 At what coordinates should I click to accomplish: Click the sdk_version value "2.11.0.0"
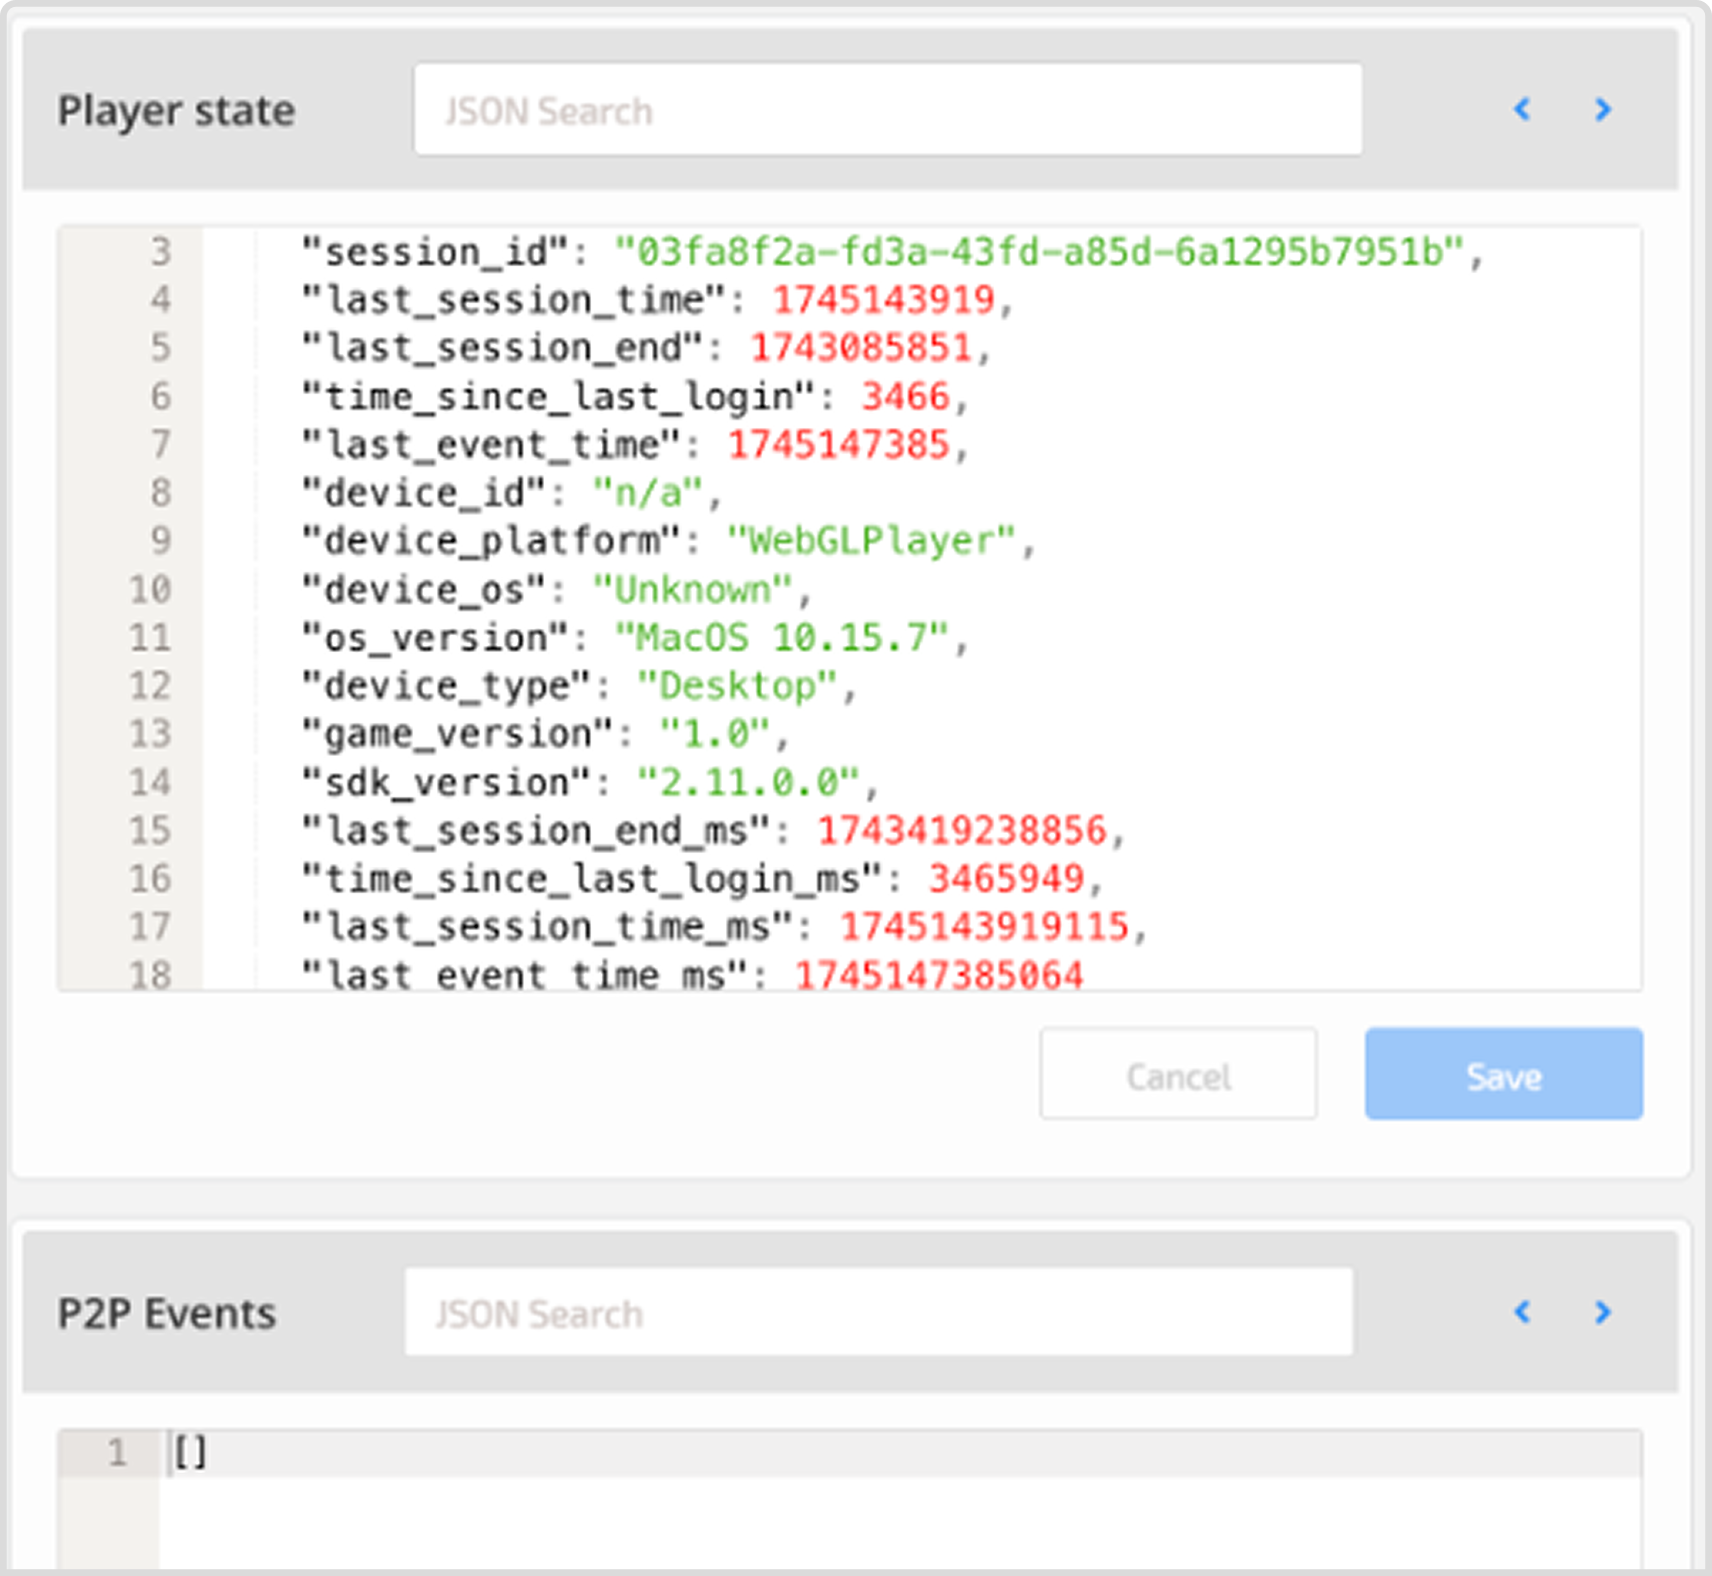coord(749,783)
